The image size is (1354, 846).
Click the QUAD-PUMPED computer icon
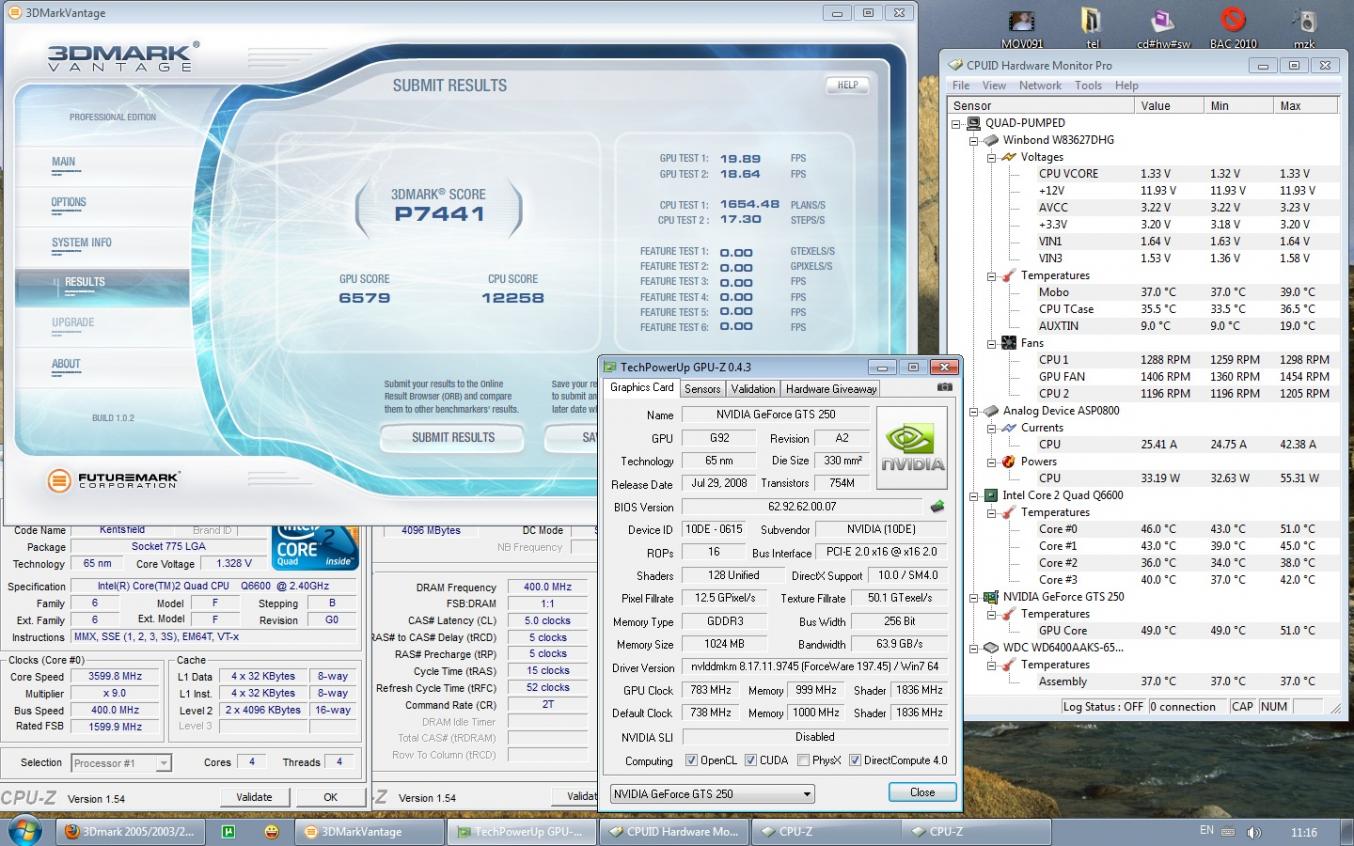(x=974, y=123)
